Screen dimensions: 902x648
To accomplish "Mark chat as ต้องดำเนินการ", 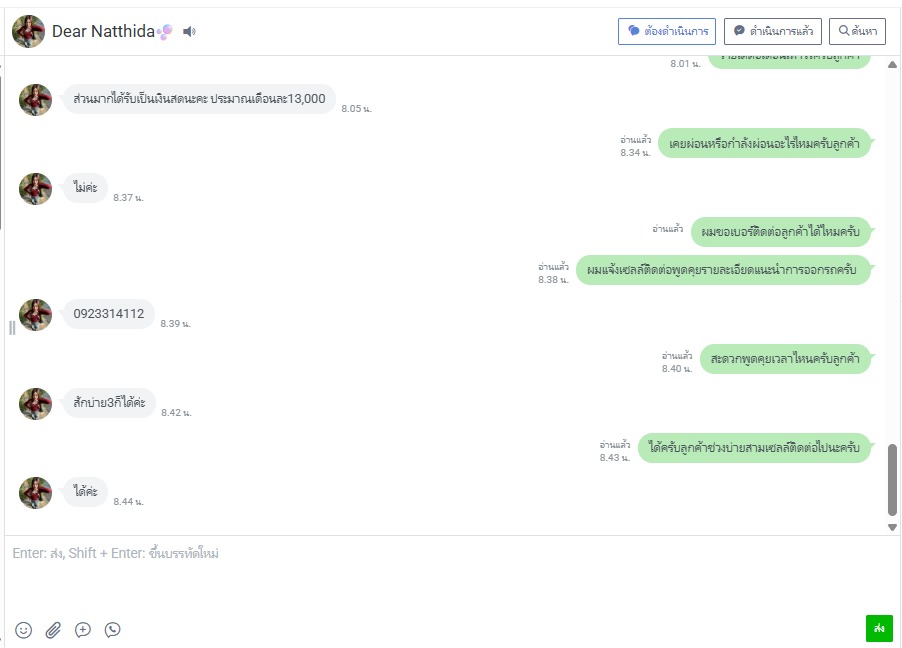I will [667, 31].
